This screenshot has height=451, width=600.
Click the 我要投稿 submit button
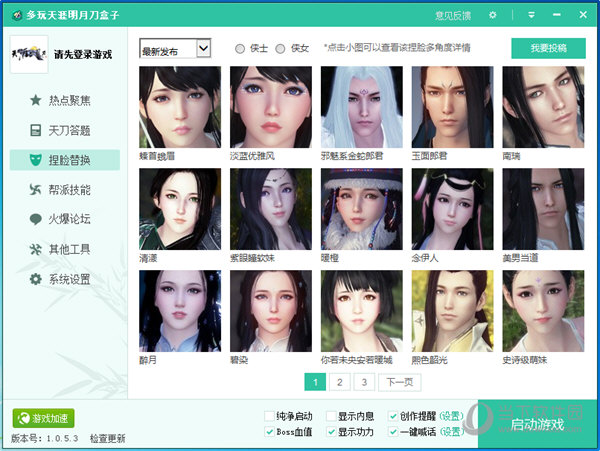coord(548,48)
